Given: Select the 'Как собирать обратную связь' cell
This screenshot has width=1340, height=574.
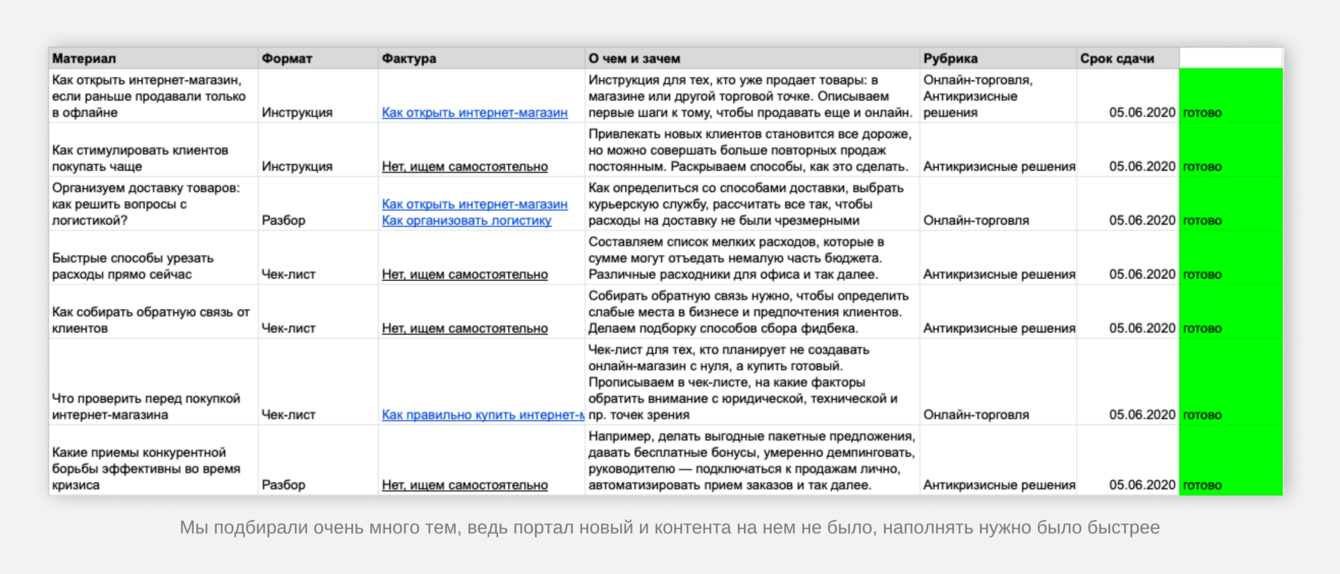Looking at the screenshot, I should tap(150, 319).
